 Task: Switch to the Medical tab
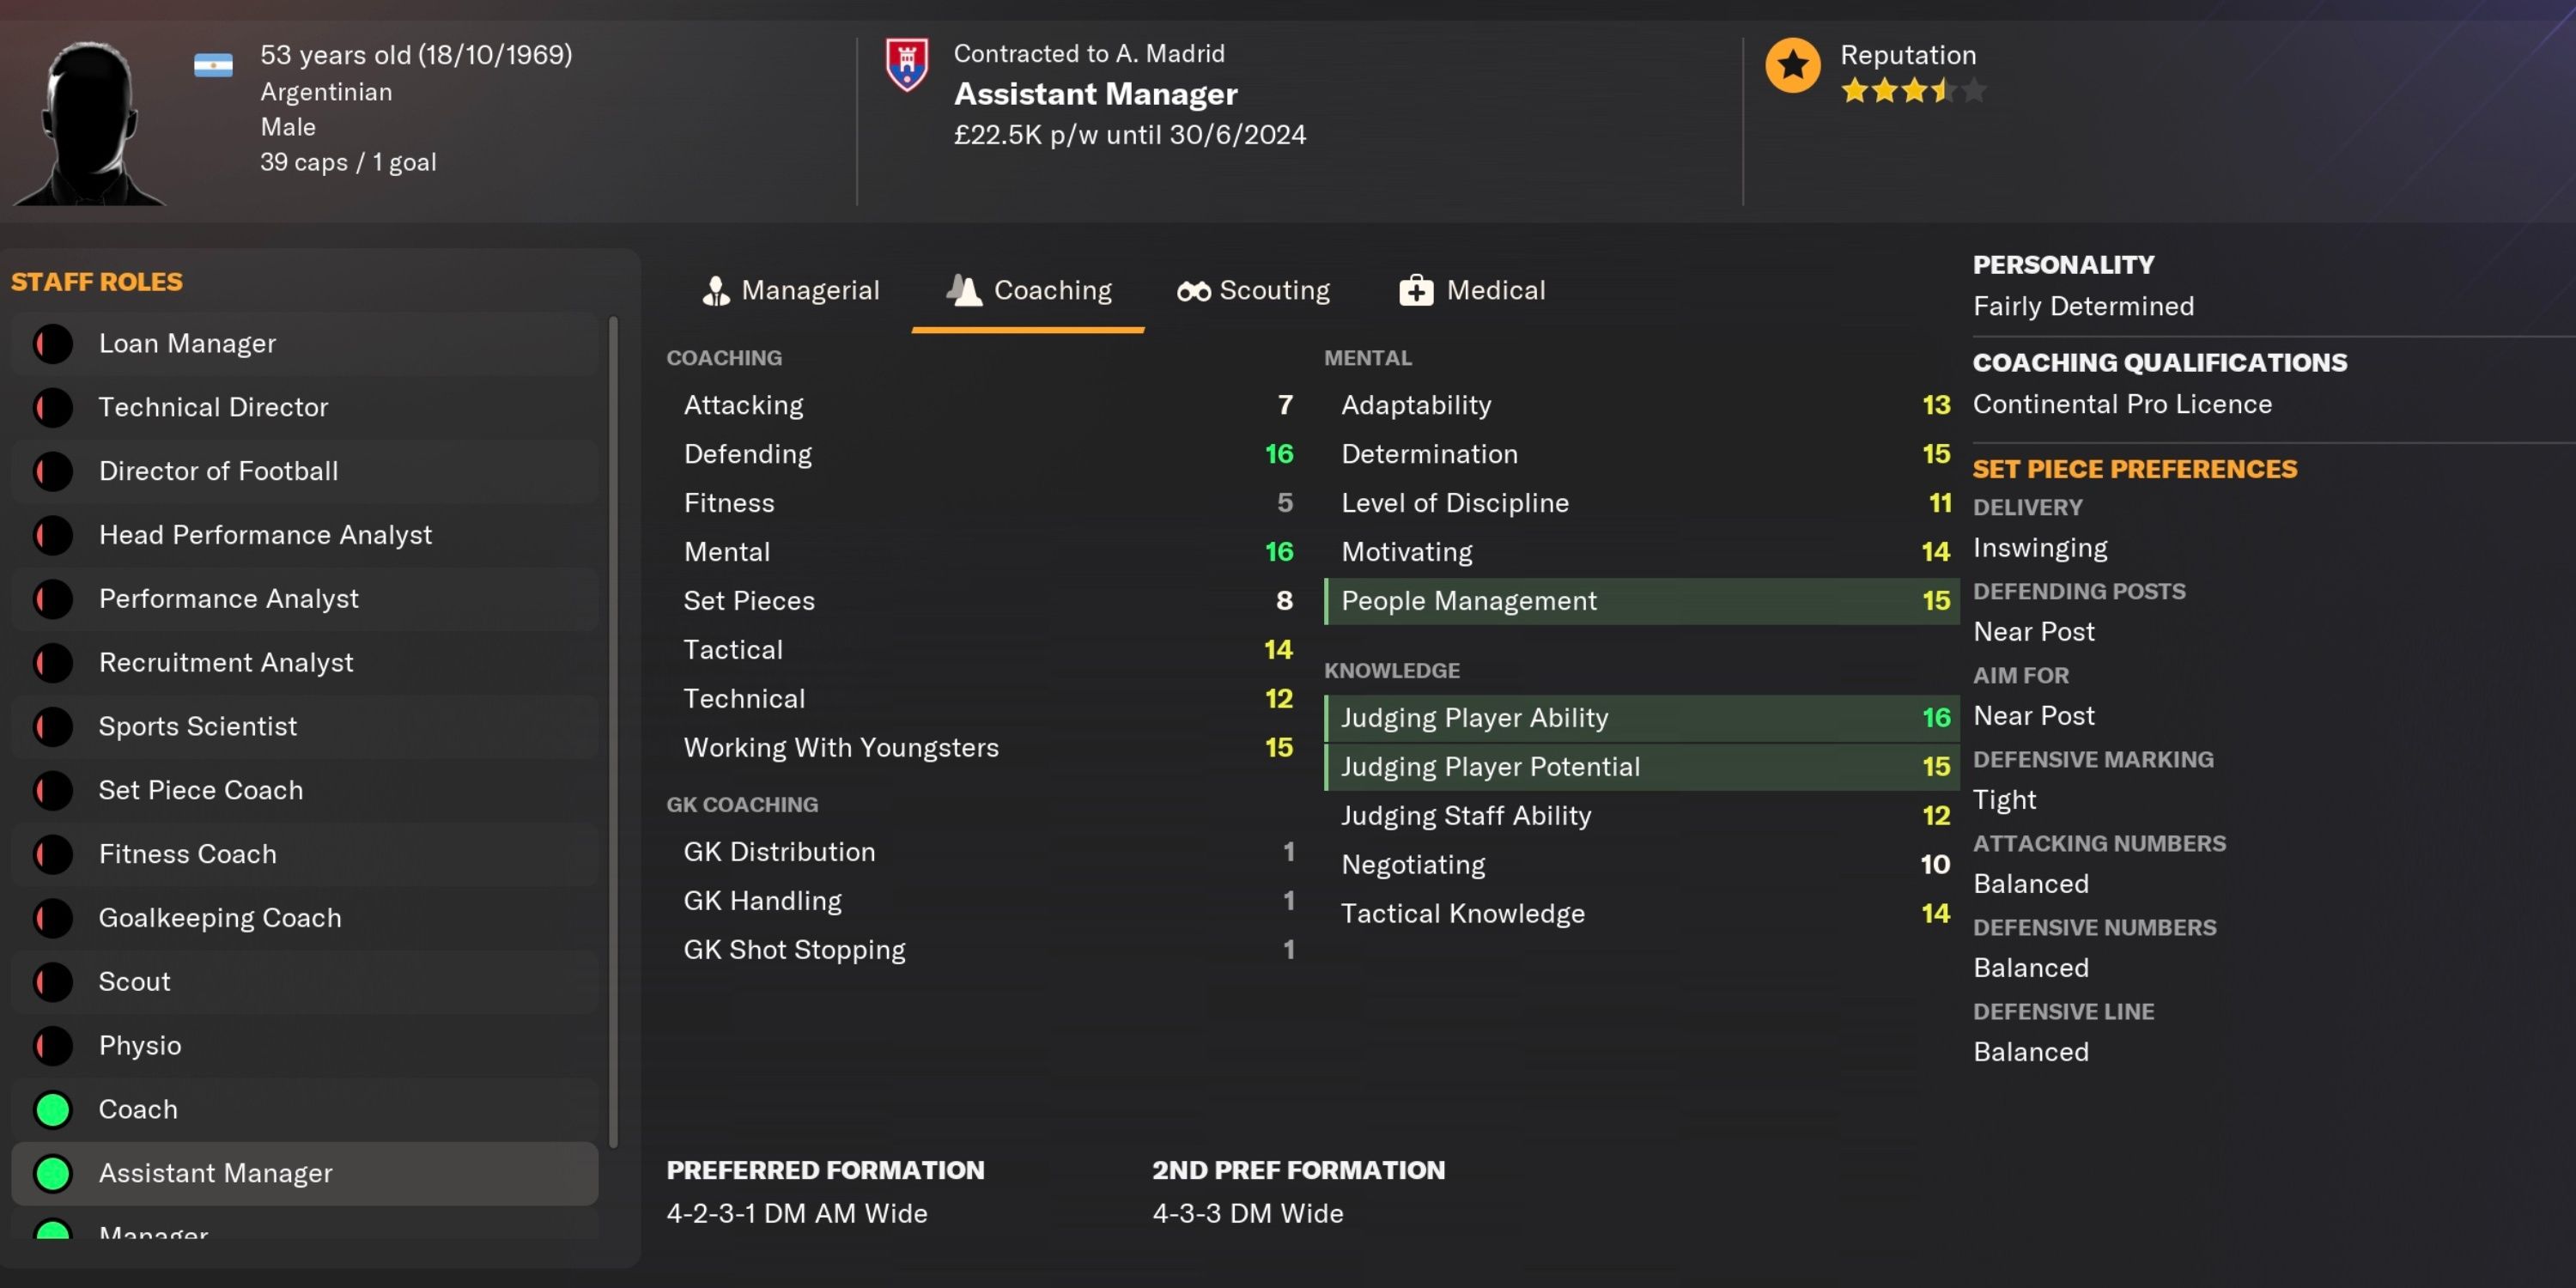[x=1472, y=291]
